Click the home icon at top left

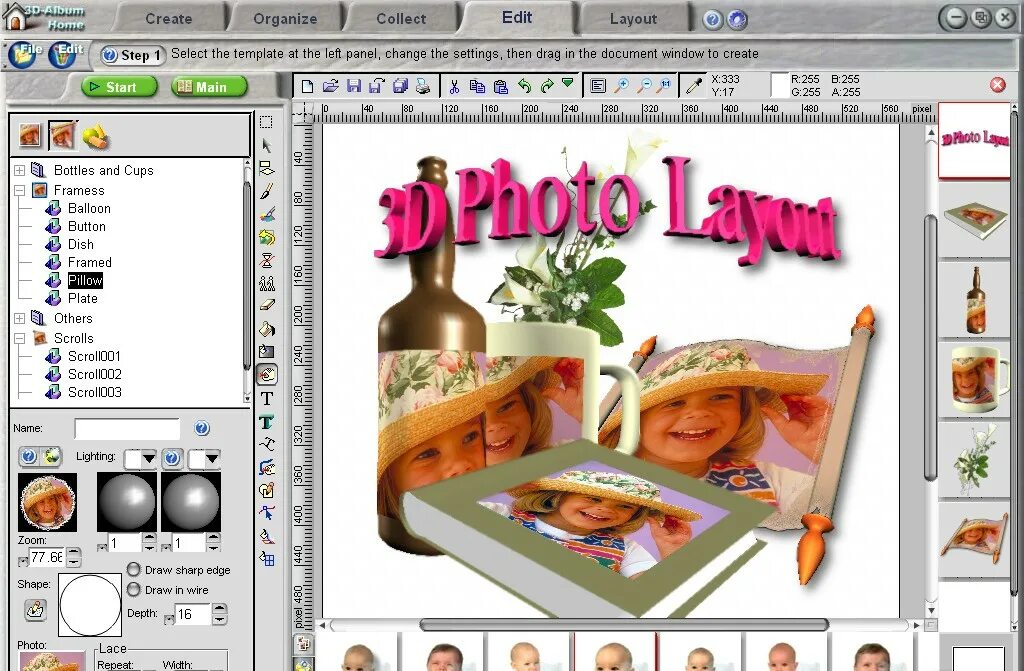click(x=14, y=18)
